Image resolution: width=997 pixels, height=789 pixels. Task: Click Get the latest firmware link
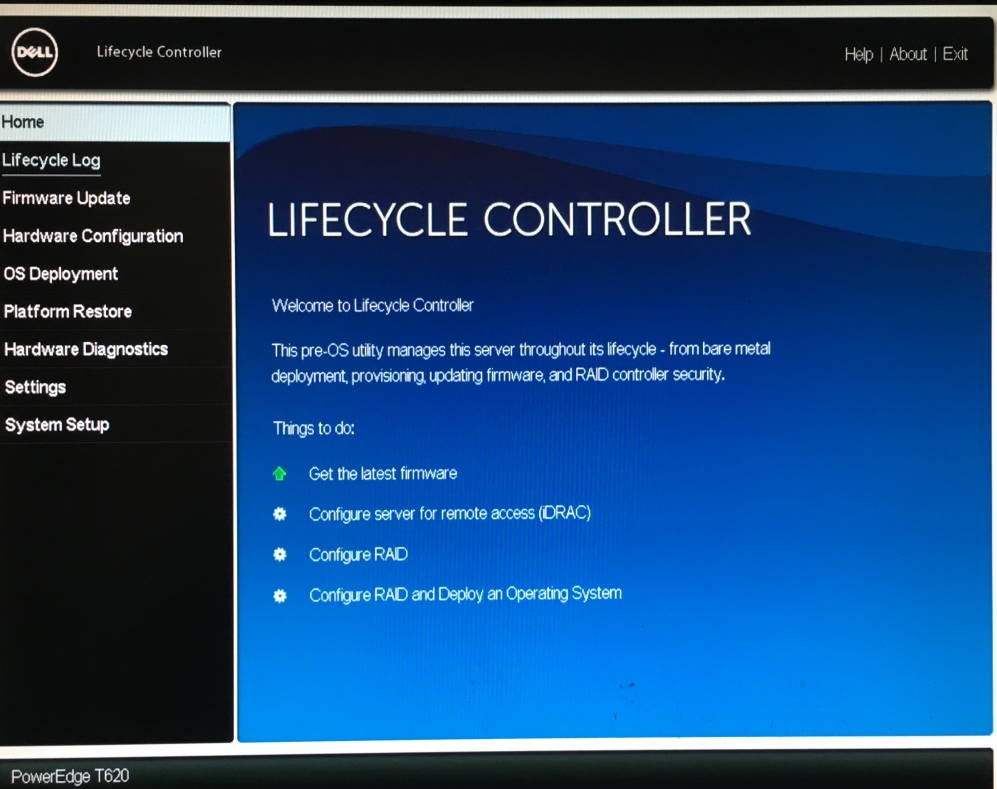(x=383, y=474)
